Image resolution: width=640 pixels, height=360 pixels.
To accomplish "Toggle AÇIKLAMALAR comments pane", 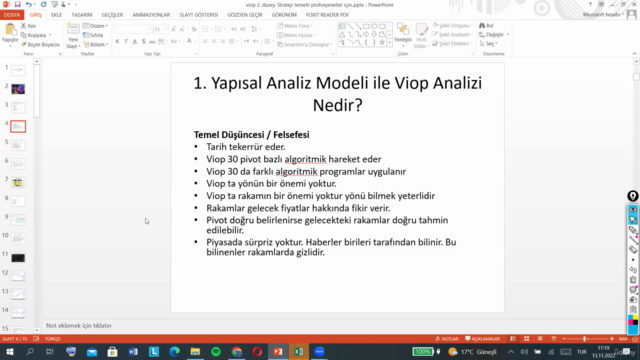I will click(x=482, y=339).
